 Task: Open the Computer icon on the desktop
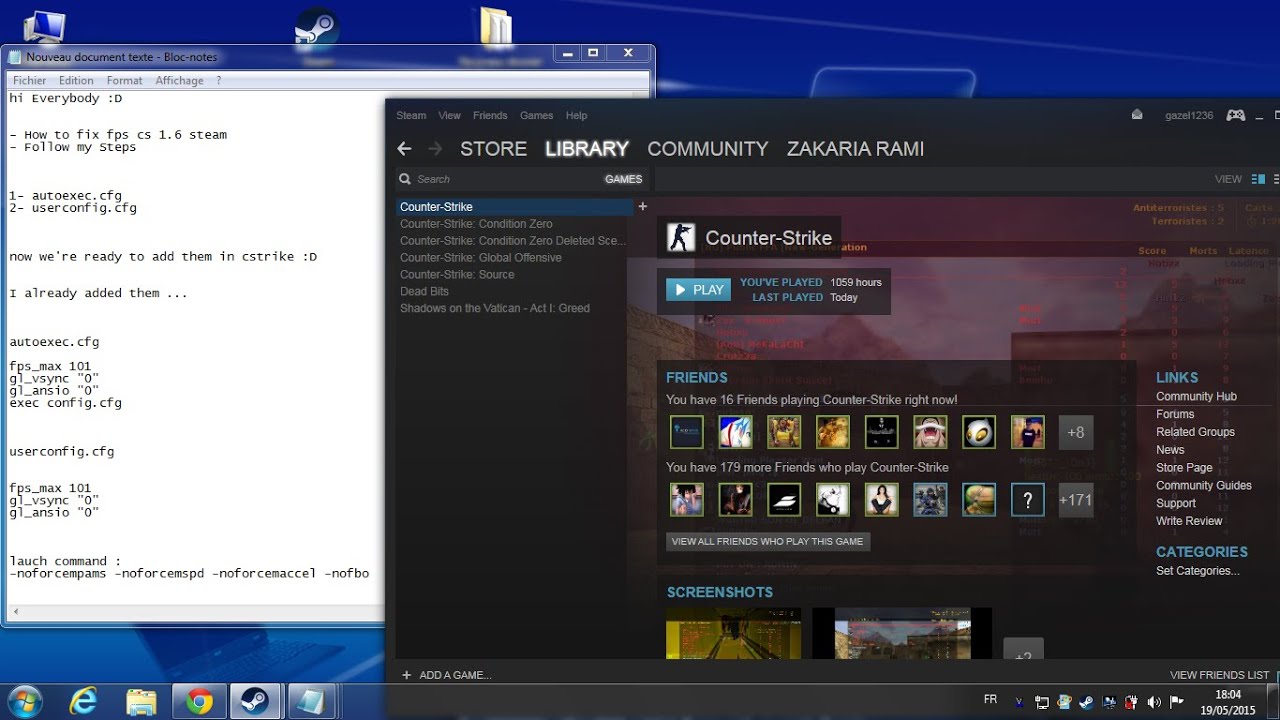[x=42, y=27]
